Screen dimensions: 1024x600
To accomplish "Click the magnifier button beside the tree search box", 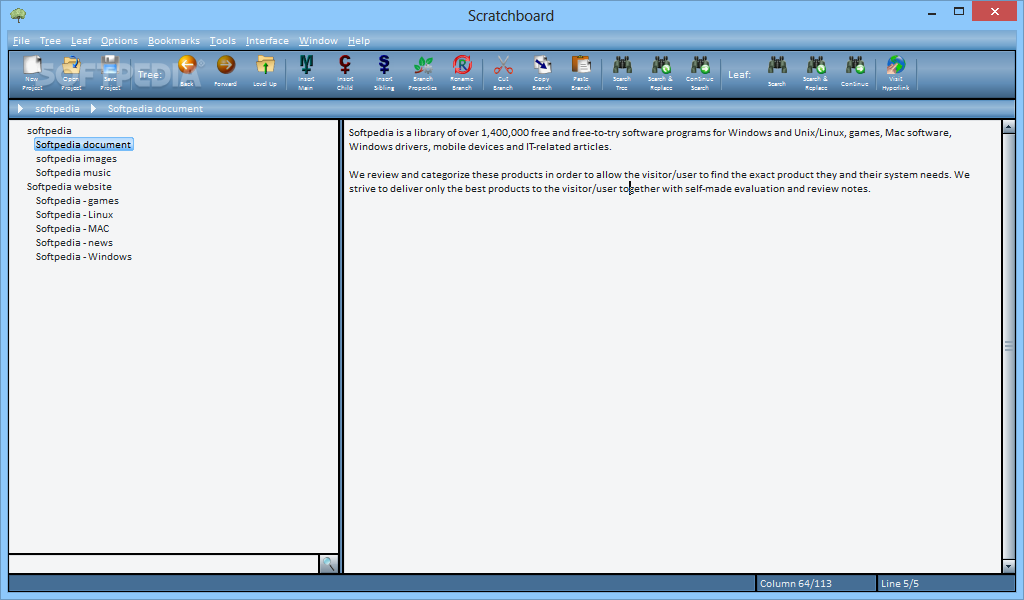I will (x=328, y=564).
